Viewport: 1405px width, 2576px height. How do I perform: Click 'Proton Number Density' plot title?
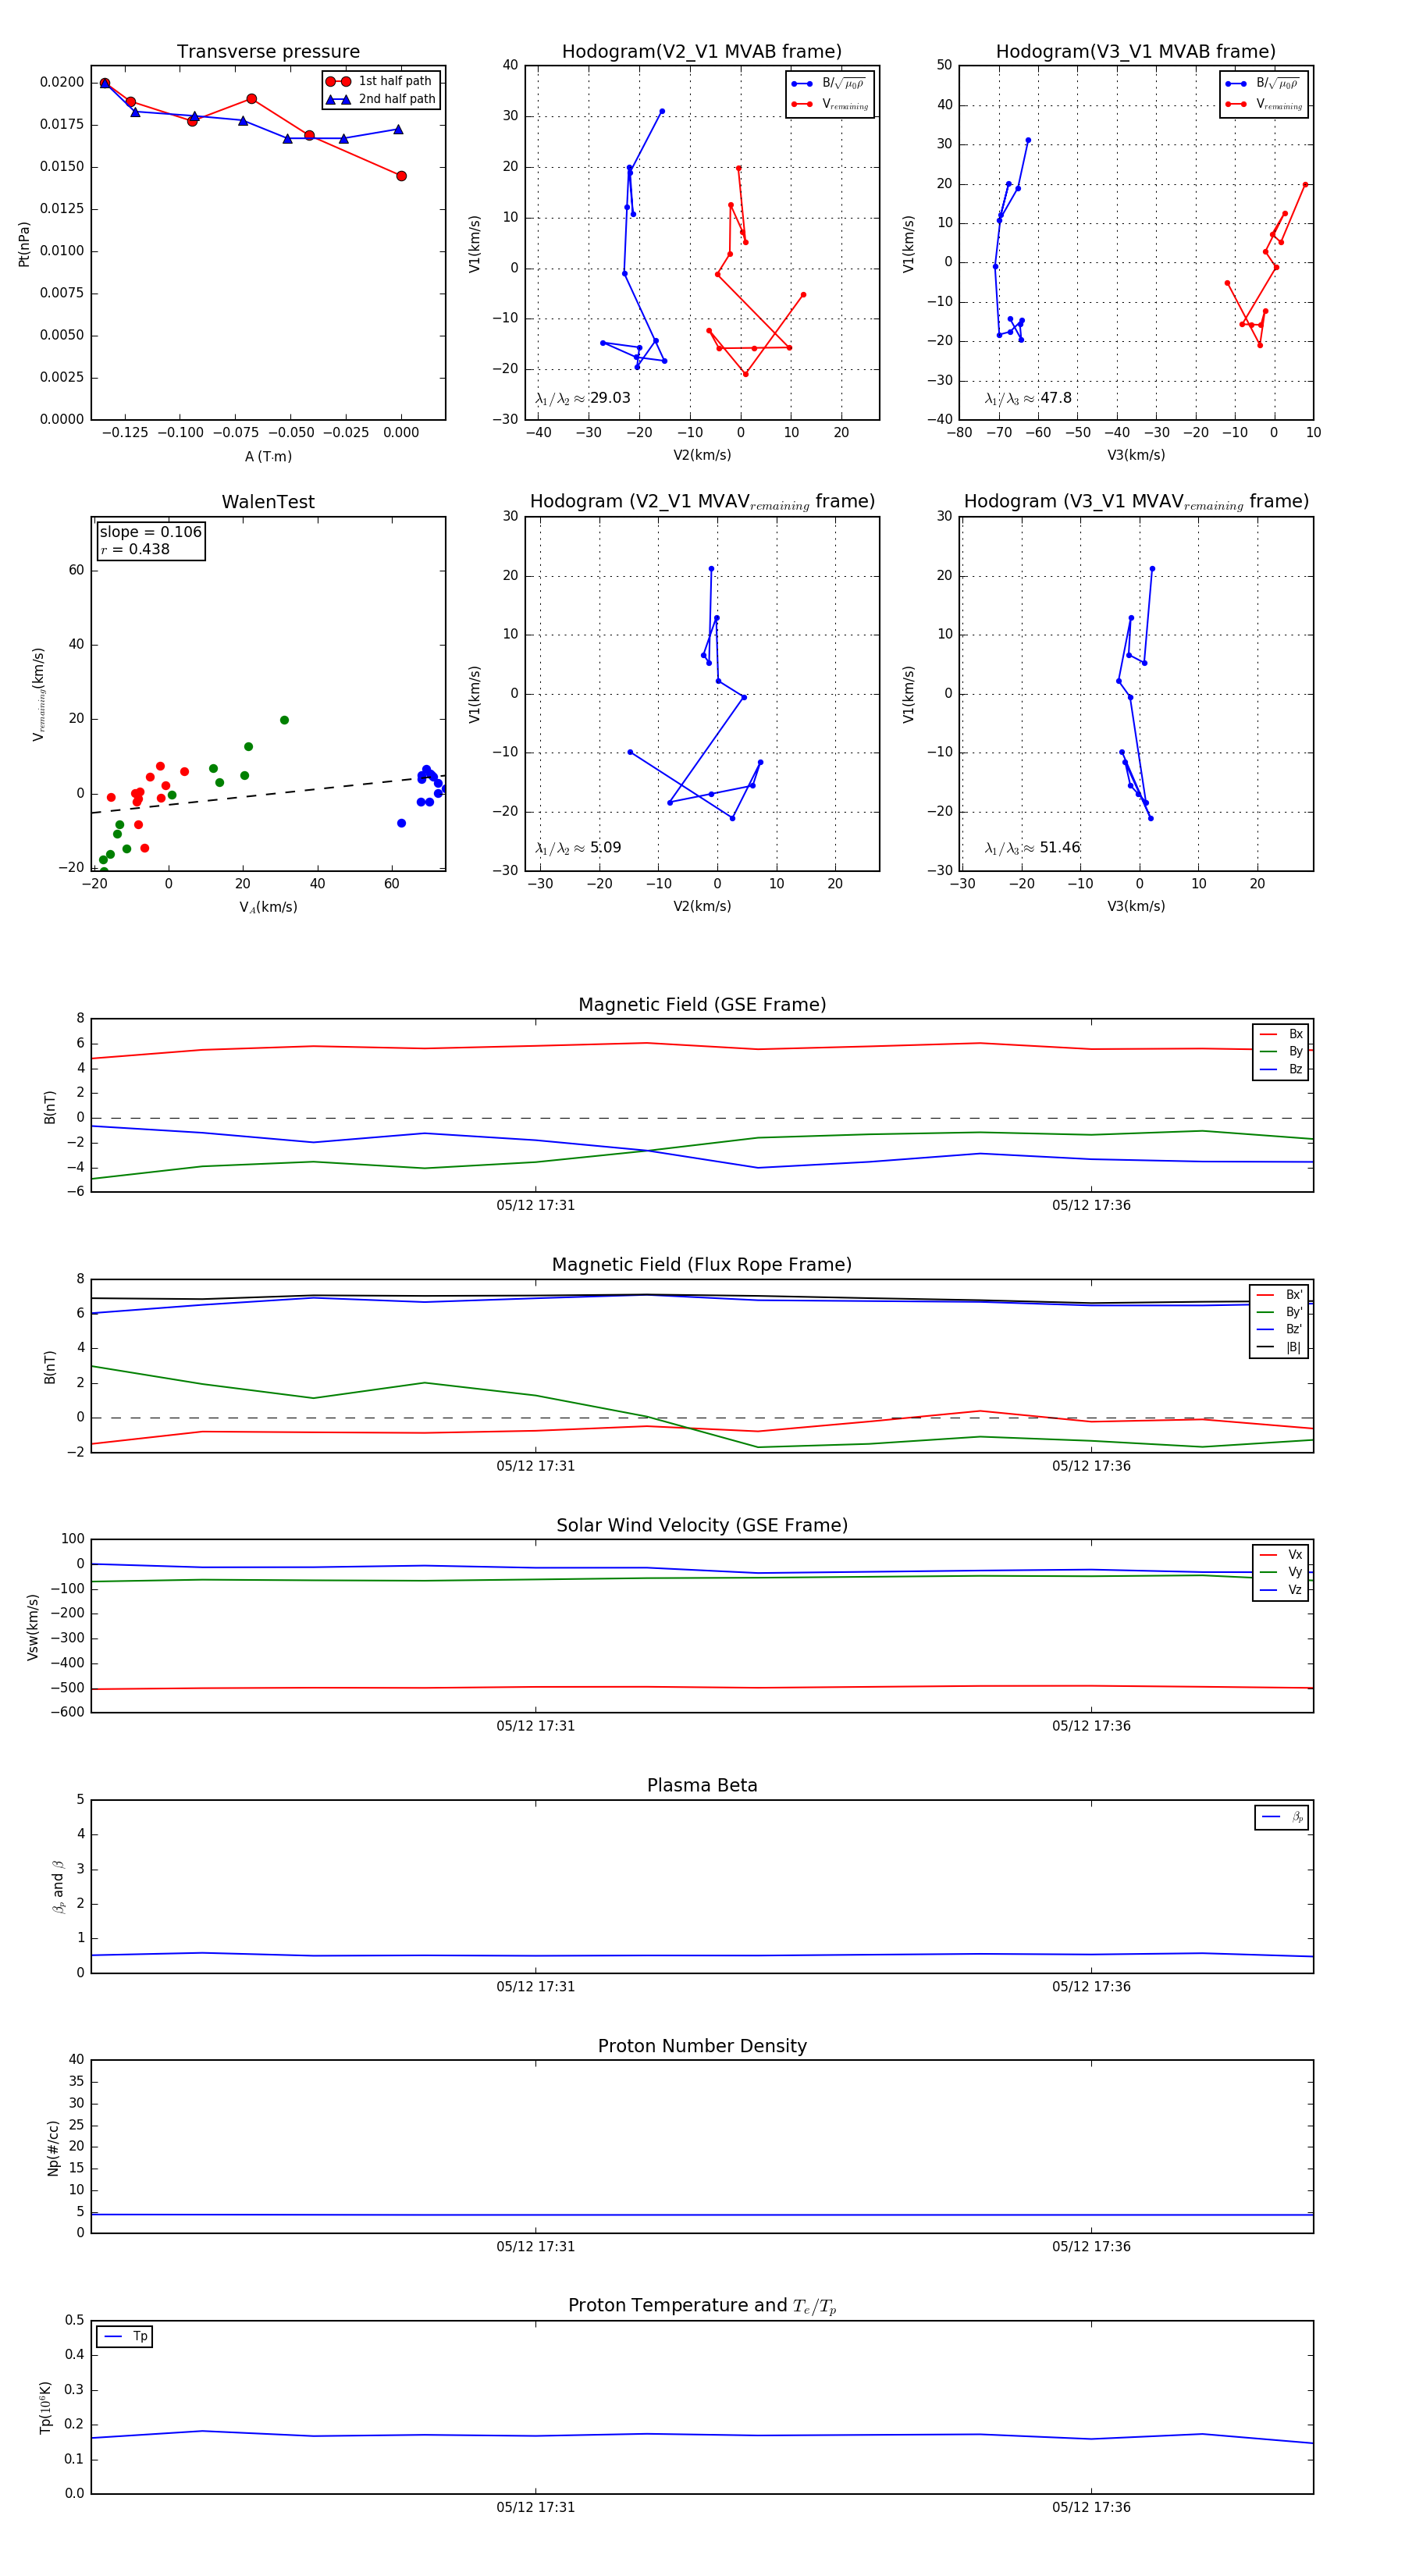coord(702,2046)
